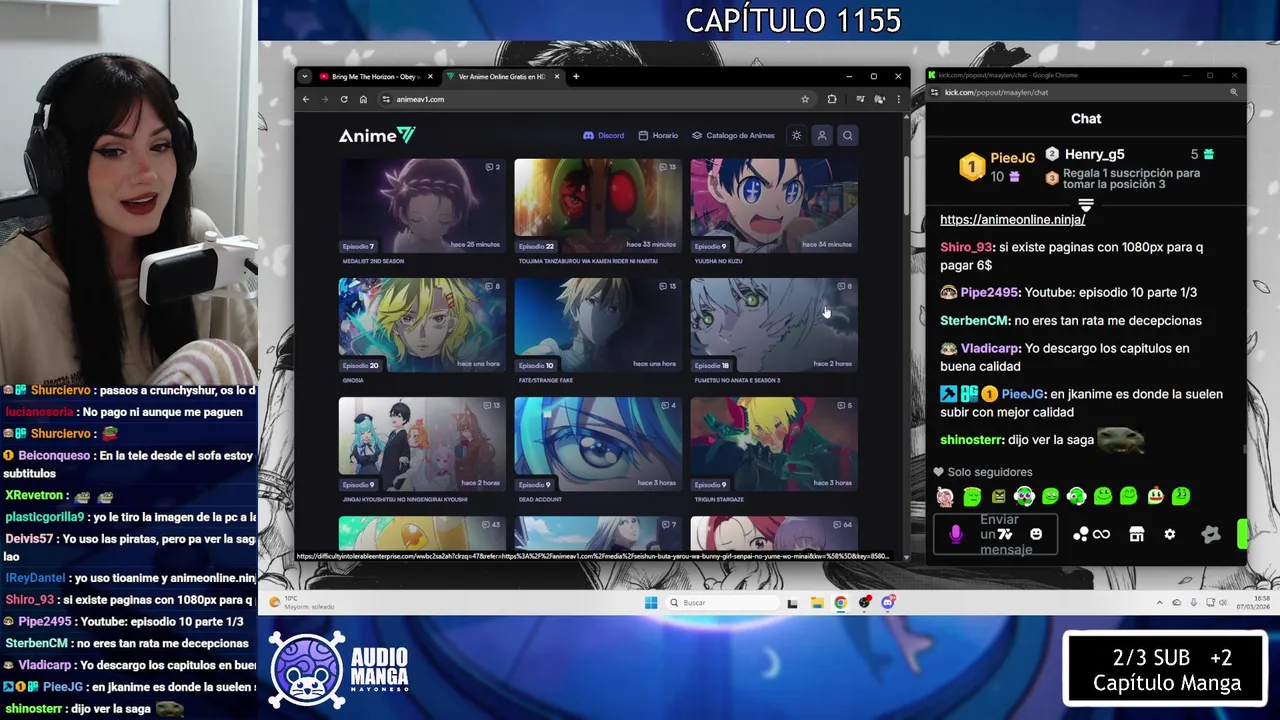Click Shiro_93 username in Kick chat
The width and height of the screenshot is (1280, 720).
tap(966, 247)
